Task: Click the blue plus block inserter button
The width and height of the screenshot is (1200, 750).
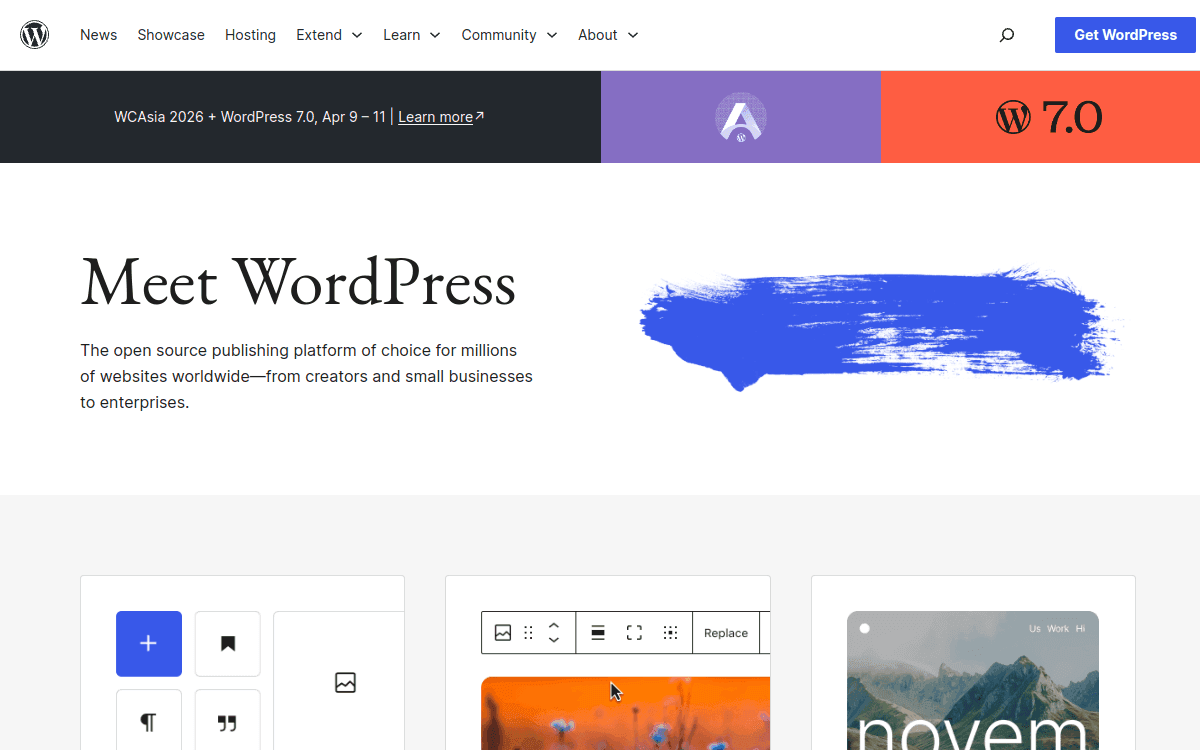Action: point(148,643)
